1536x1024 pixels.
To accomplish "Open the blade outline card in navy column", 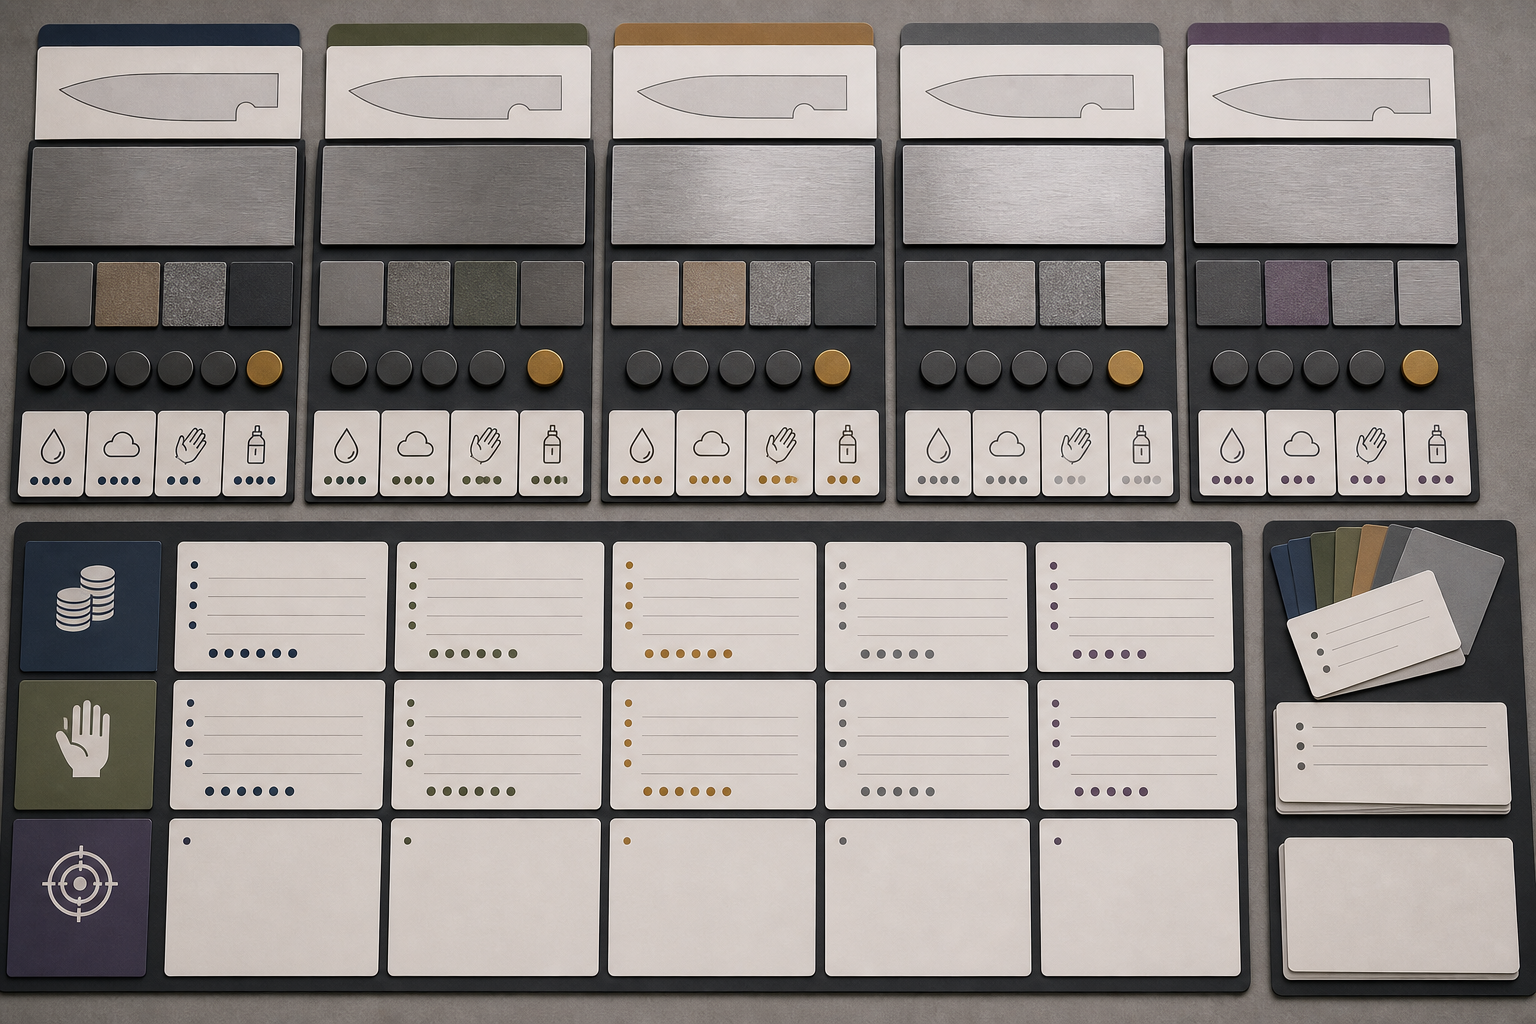I will click(x=168, y=92).
